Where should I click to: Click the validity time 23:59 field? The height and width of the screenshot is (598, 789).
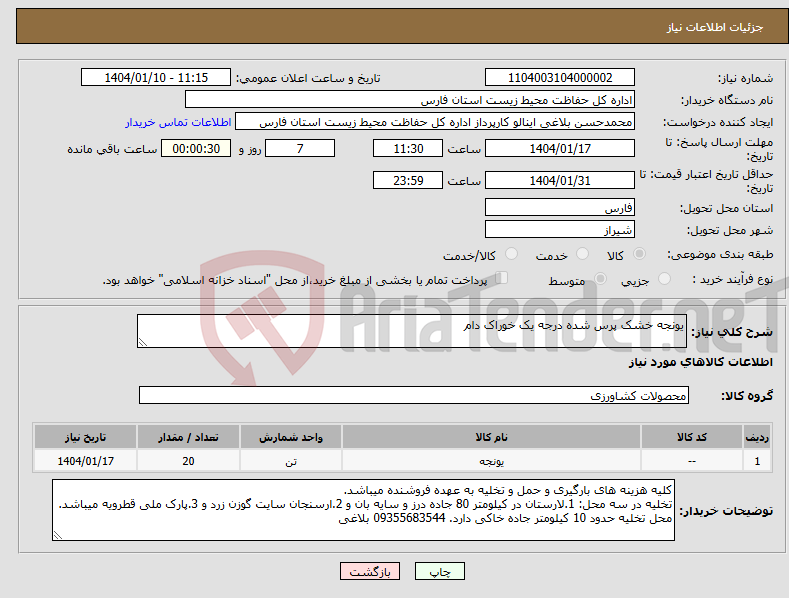pyautogui.click(x=408, y=180)
